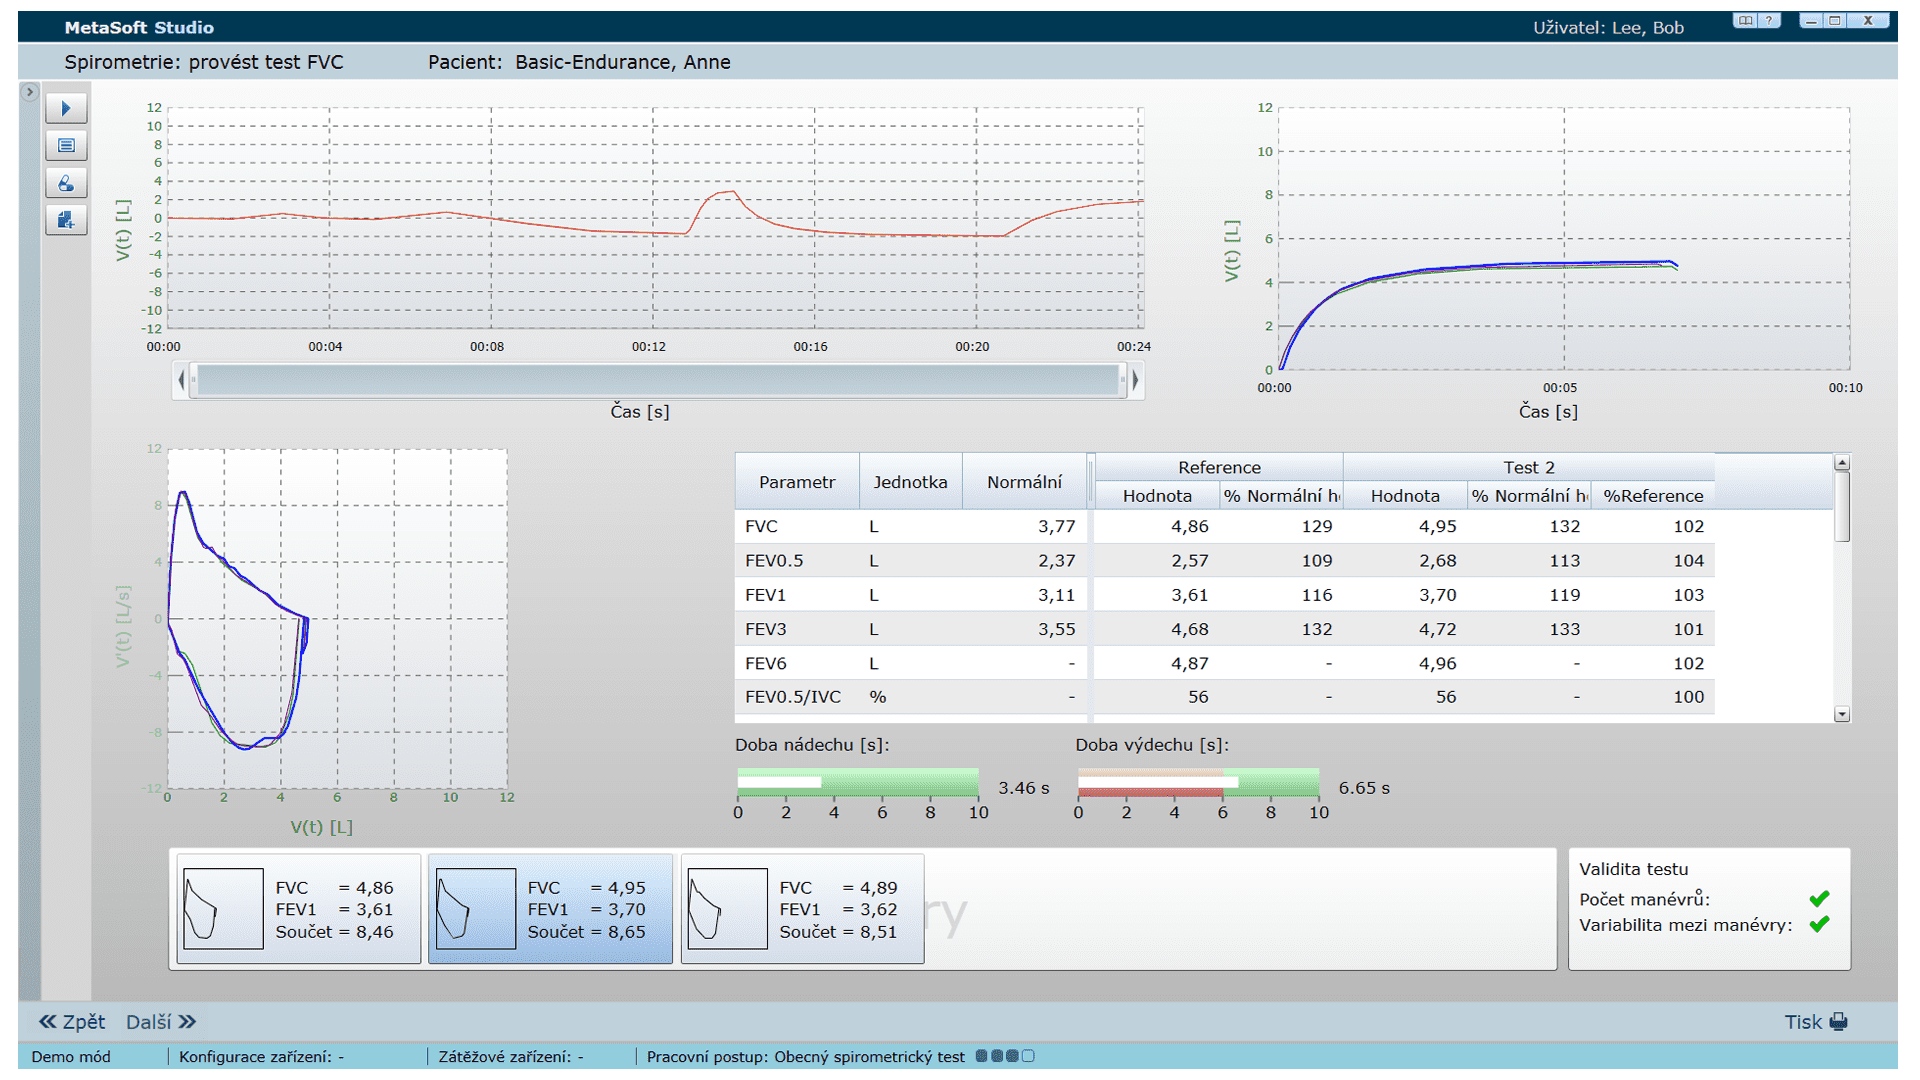
Task: Add a new document with the document-plus icon
Action: pos(66,220)
